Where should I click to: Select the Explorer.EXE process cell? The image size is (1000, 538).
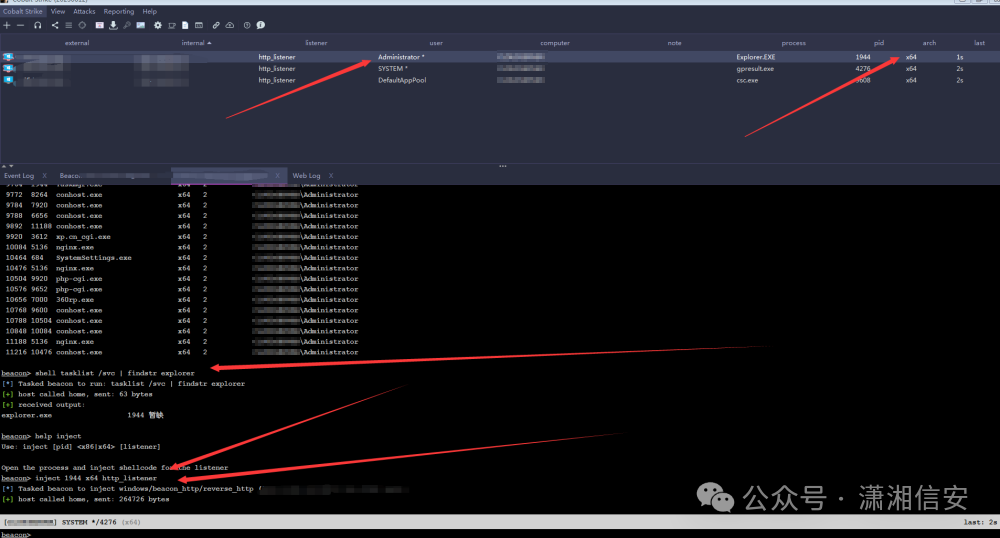coord(756,57)
